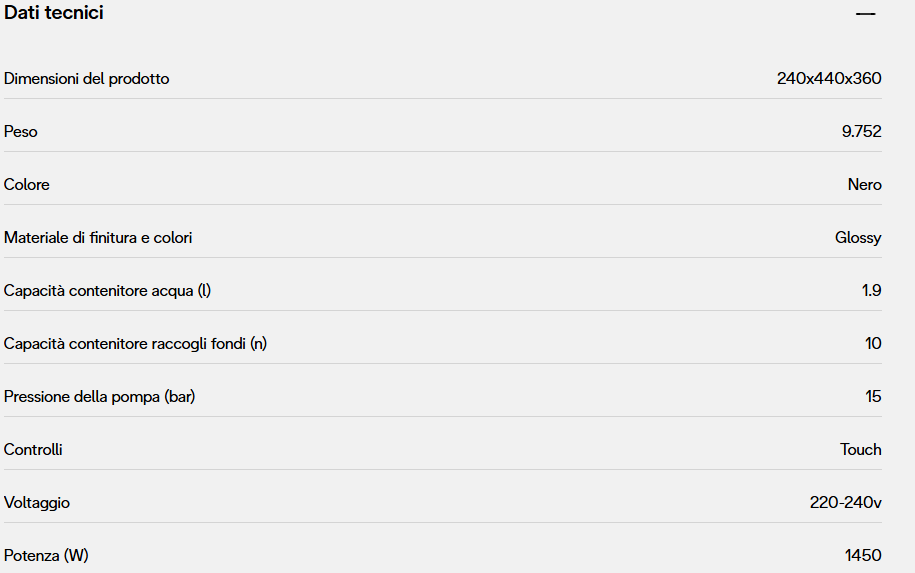915x573 pixels.
Task: Select Capacità contenitore acqua label
Action: pos(108,290)
